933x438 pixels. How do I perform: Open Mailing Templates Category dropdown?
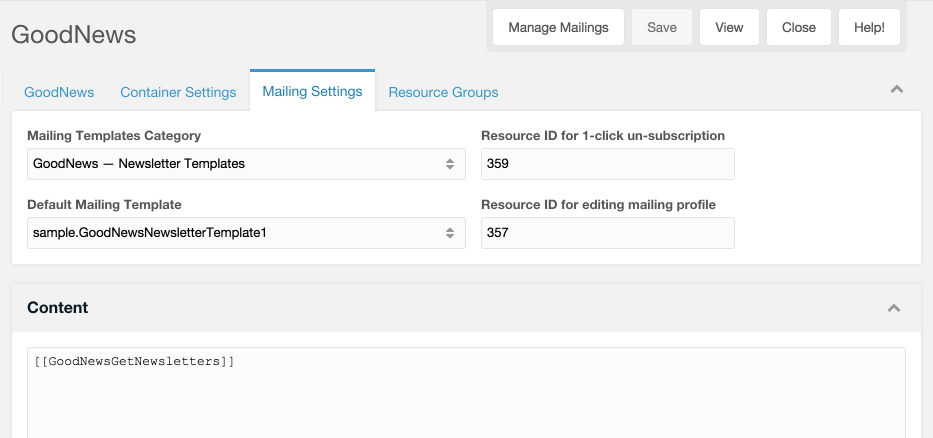click(x=246, y=164)
